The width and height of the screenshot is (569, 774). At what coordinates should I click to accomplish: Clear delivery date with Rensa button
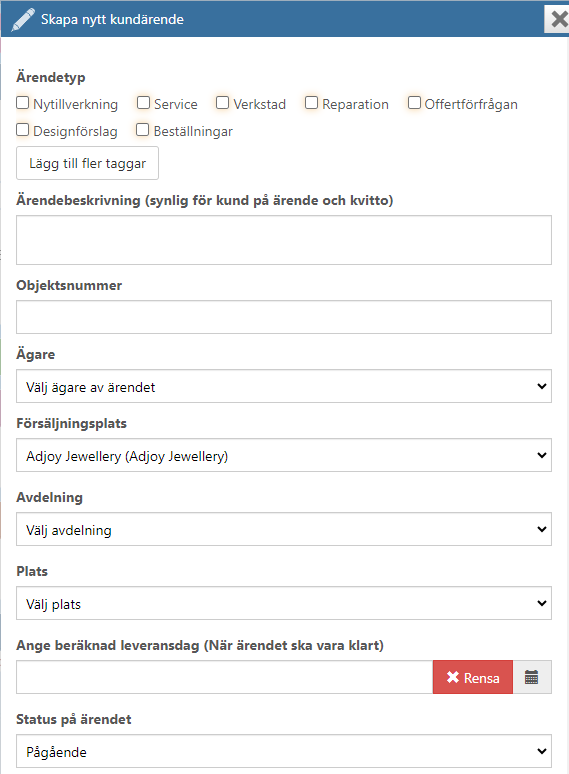[473, 677]
